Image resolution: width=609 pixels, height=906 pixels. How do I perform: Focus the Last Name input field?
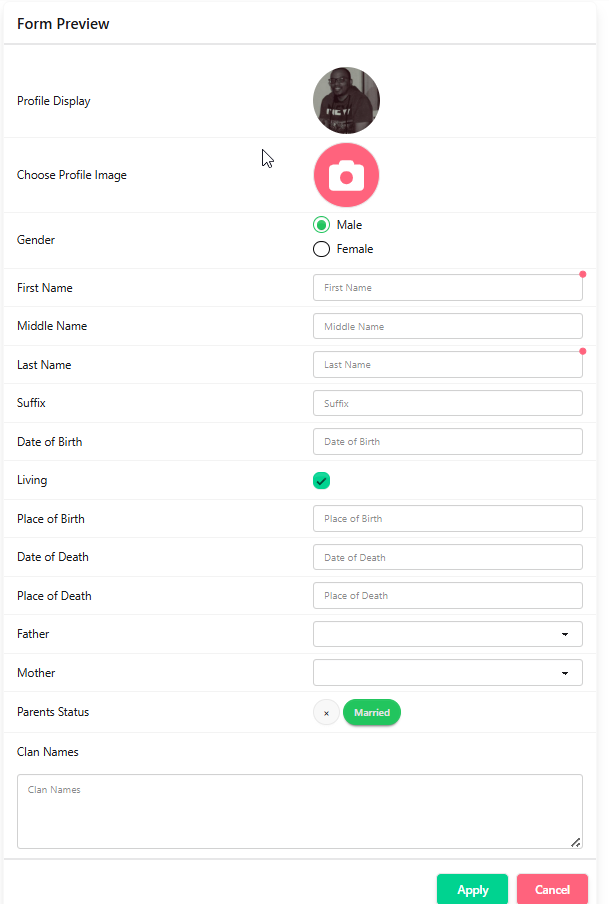tap(448, 365)
